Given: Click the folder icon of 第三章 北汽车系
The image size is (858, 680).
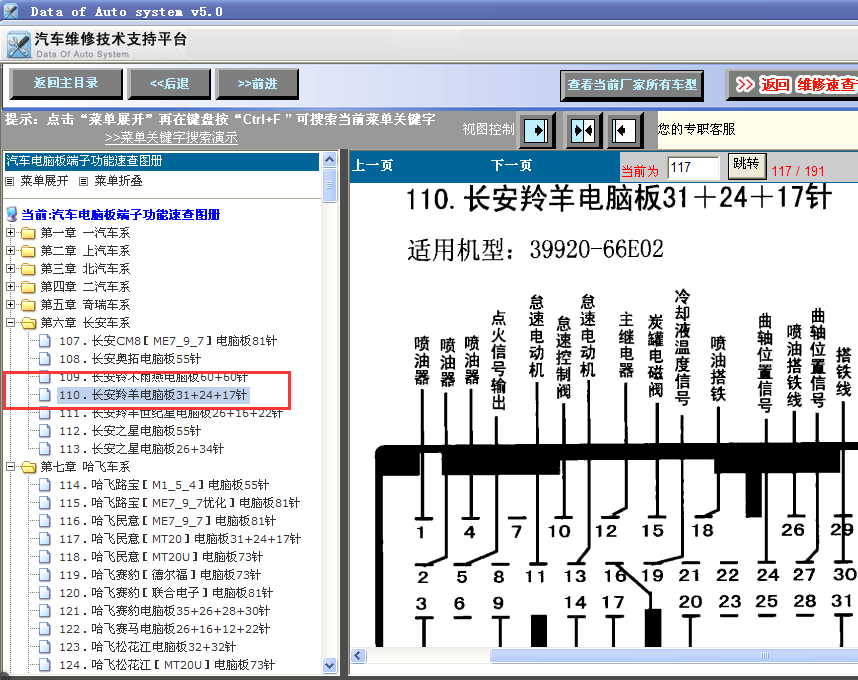Looking at the screenshot, I should pyautogui.click(x=28, y=270).
